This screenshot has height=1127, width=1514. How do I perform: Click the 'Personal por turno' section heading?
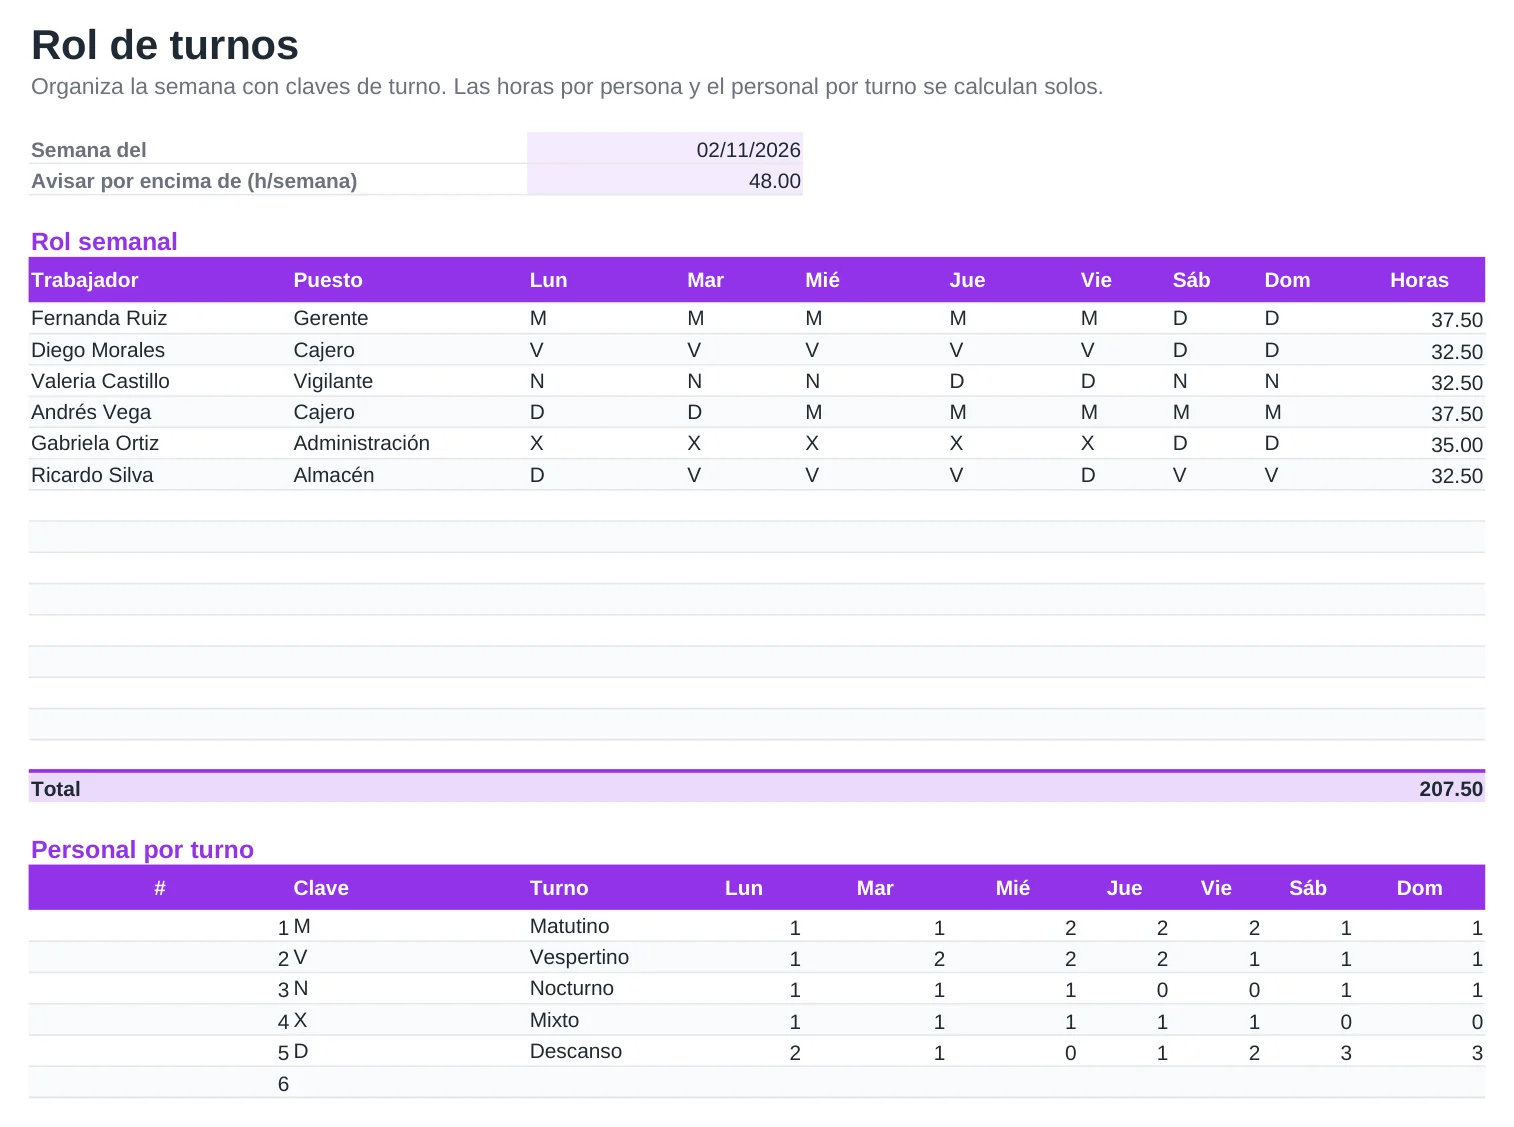[142, 850]
